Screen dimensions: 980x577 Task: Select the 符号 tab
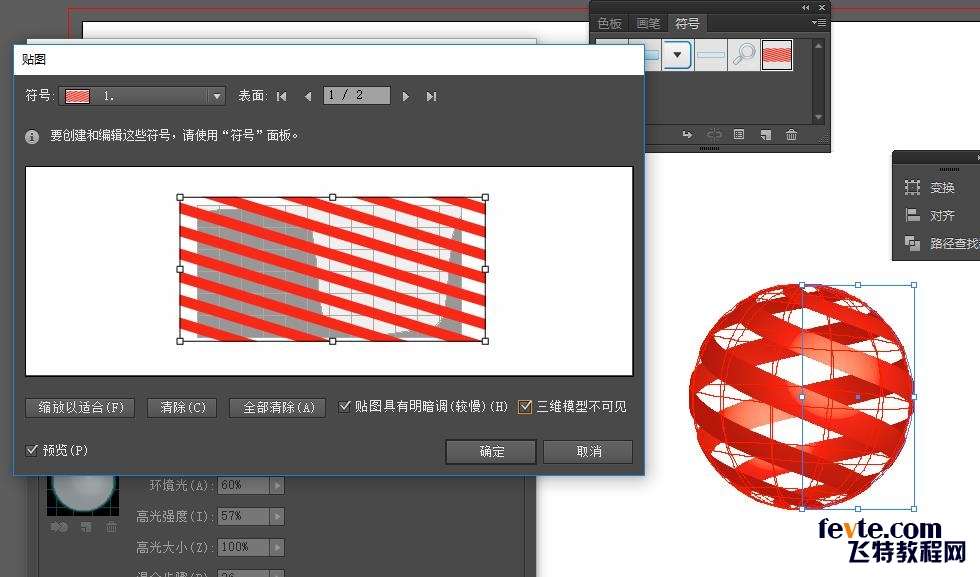[687, 23]
